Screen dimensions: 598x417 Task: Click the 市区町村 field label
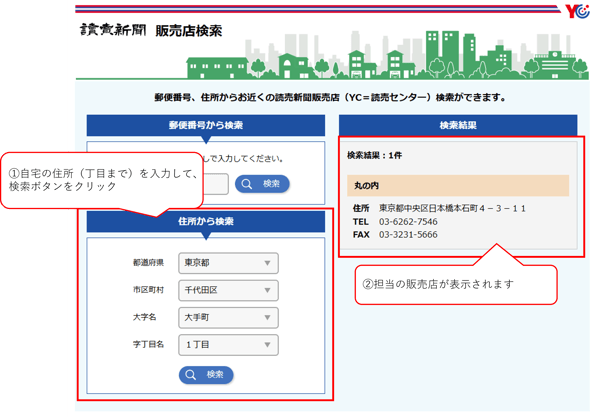point(148,290)
